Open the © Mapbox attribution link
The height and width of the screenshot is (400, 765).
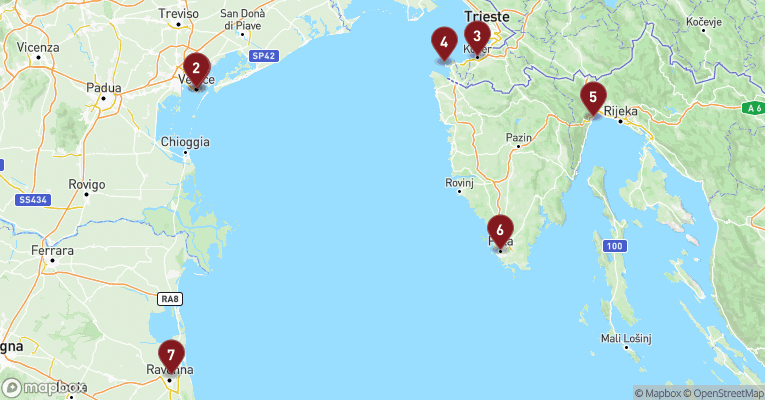click(658, 393)
